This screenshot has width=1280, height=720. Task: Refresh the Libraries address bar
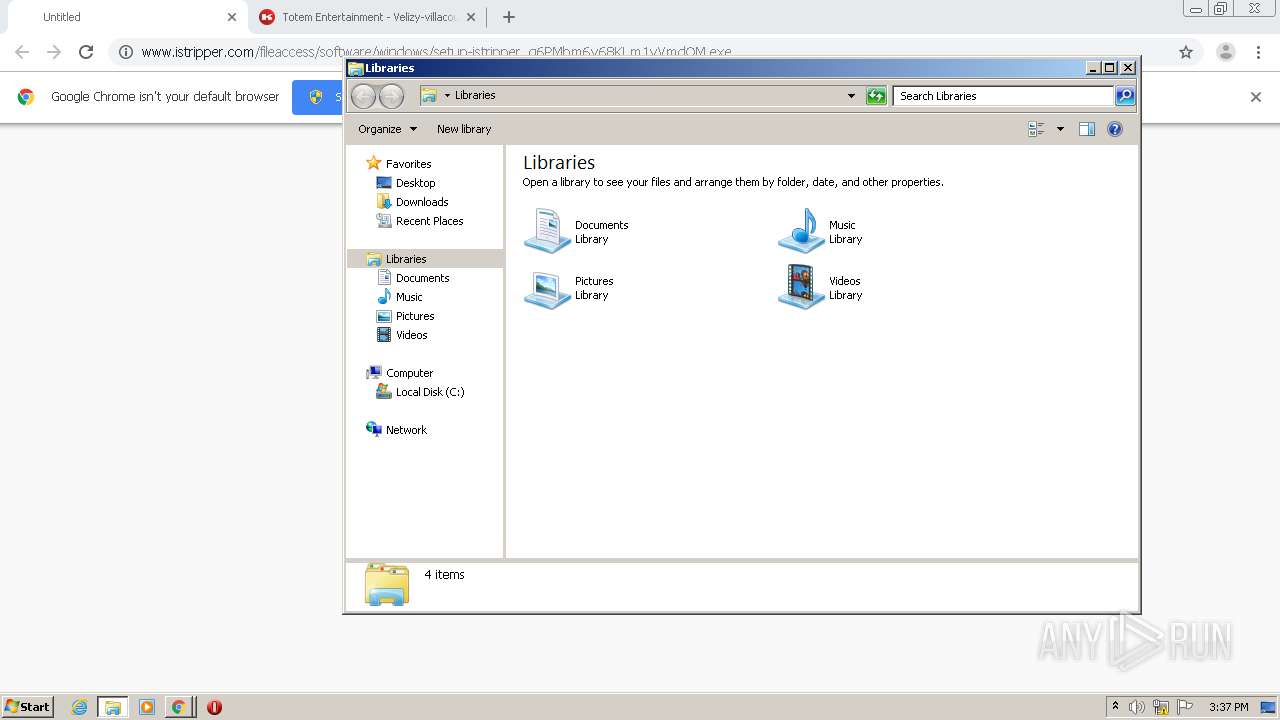[876, 96]
